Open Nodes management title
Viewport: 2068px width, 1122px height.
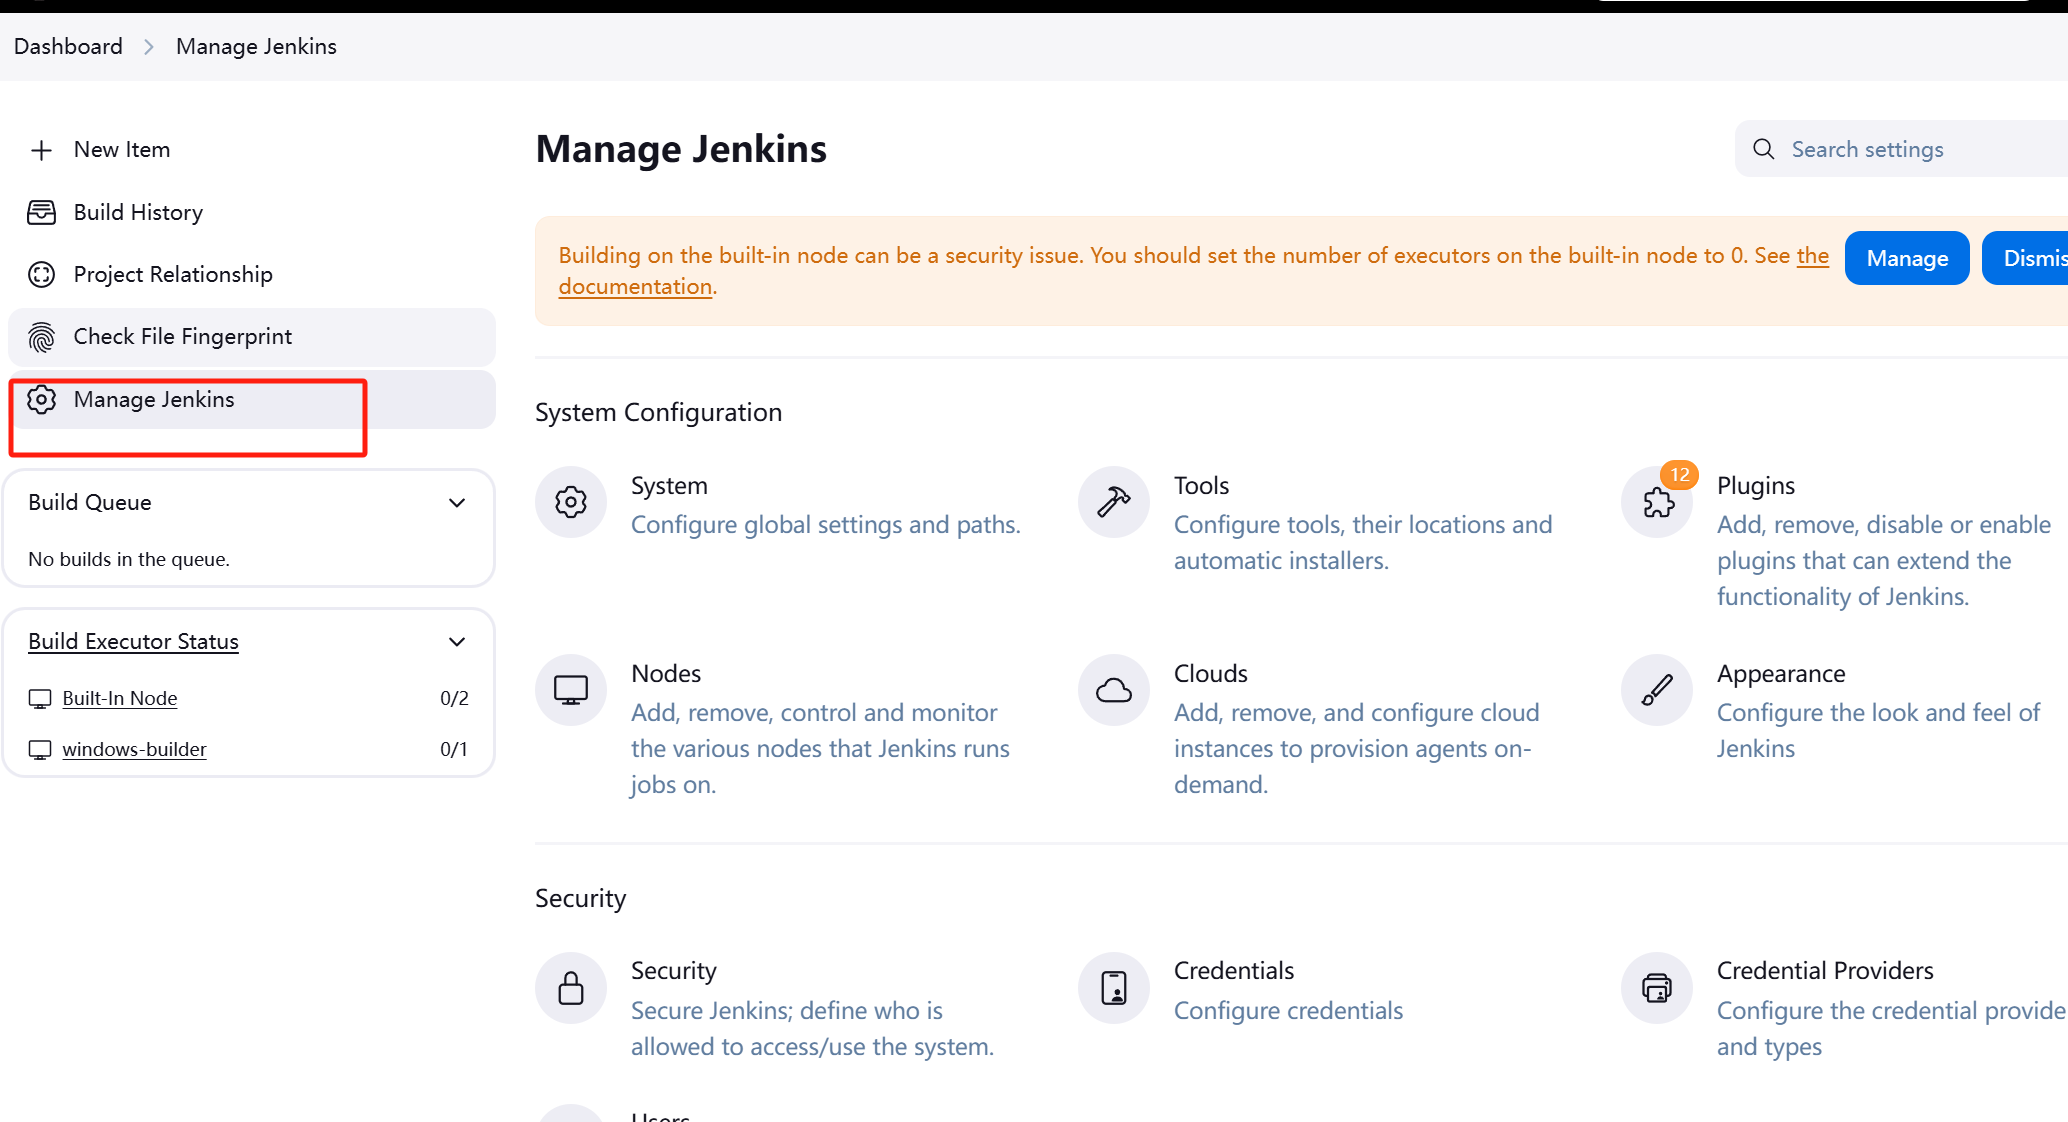666,674
